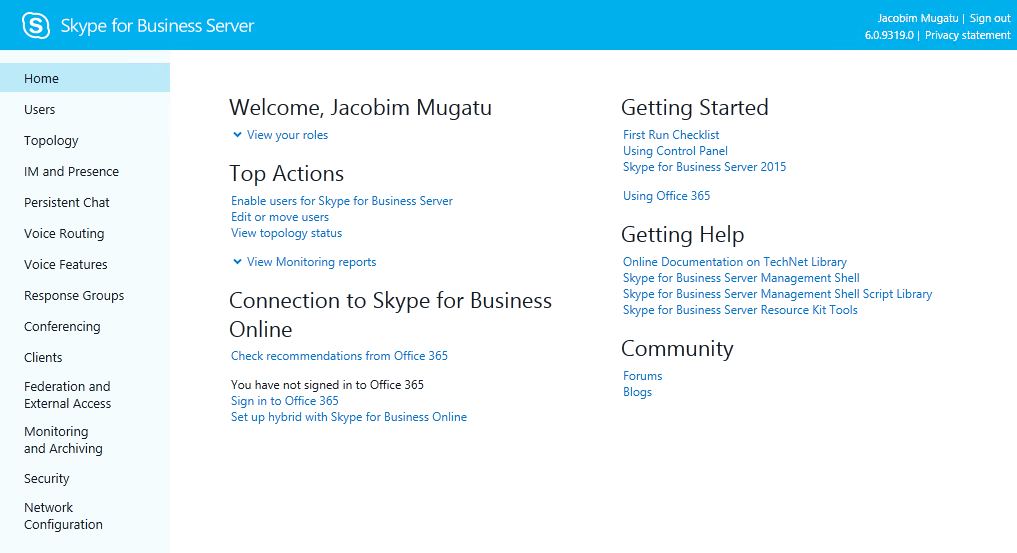Open Management Shell Script Library link
This screenshot has height=553, width=1017.
pos(778,294)
